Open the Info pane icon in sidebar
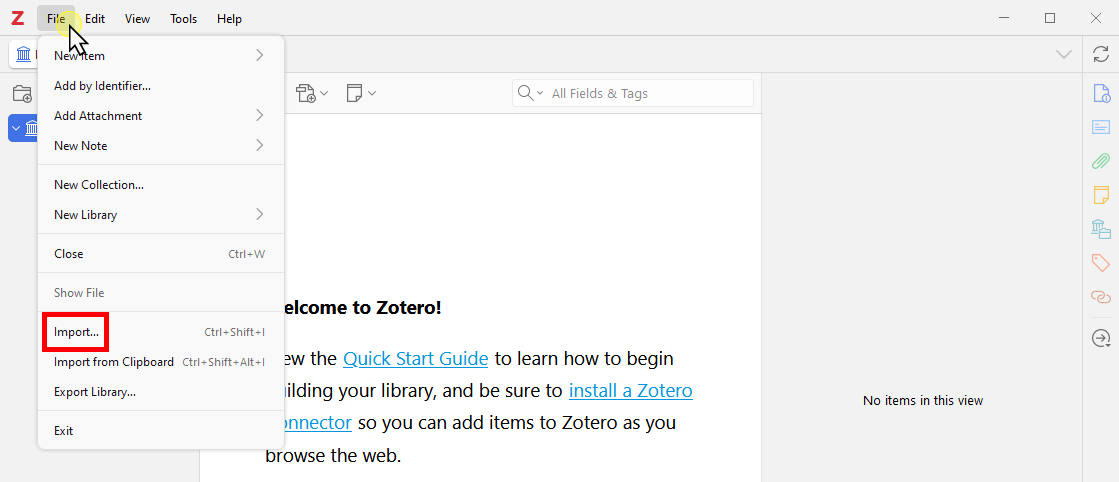Viewport: 1119px width, 482px height. (1100, 94)
